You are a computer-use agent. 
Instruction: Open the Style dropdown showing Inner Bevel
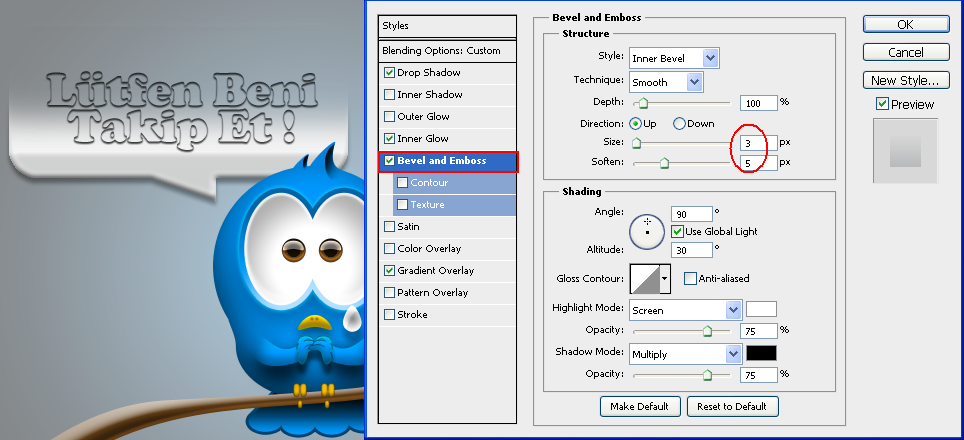click(674, 58)
